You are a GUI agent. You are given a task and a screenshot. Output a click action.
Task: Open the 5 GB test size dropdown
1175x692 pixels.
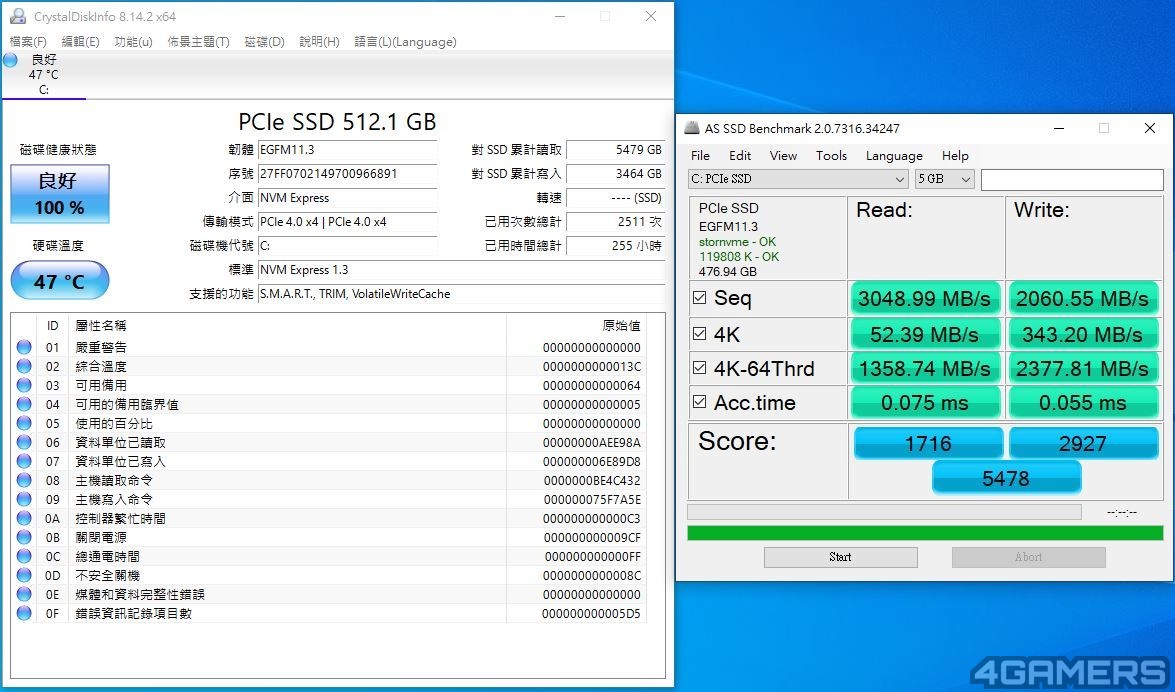coord(945,179)
